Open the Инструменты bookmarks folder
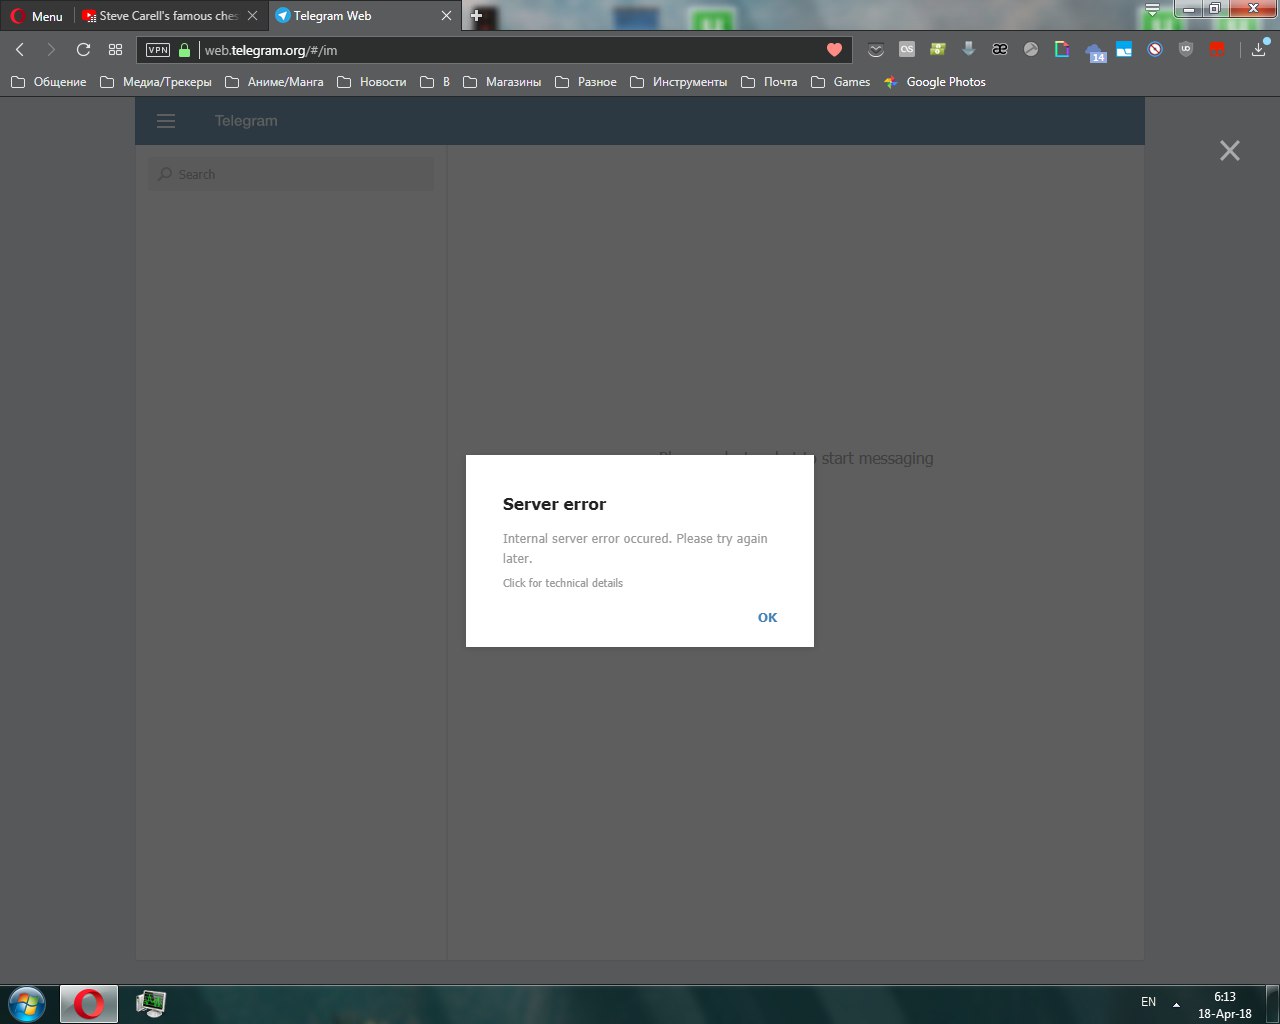The height and width of the screenshot is (1024, 1280). point(679,82)
